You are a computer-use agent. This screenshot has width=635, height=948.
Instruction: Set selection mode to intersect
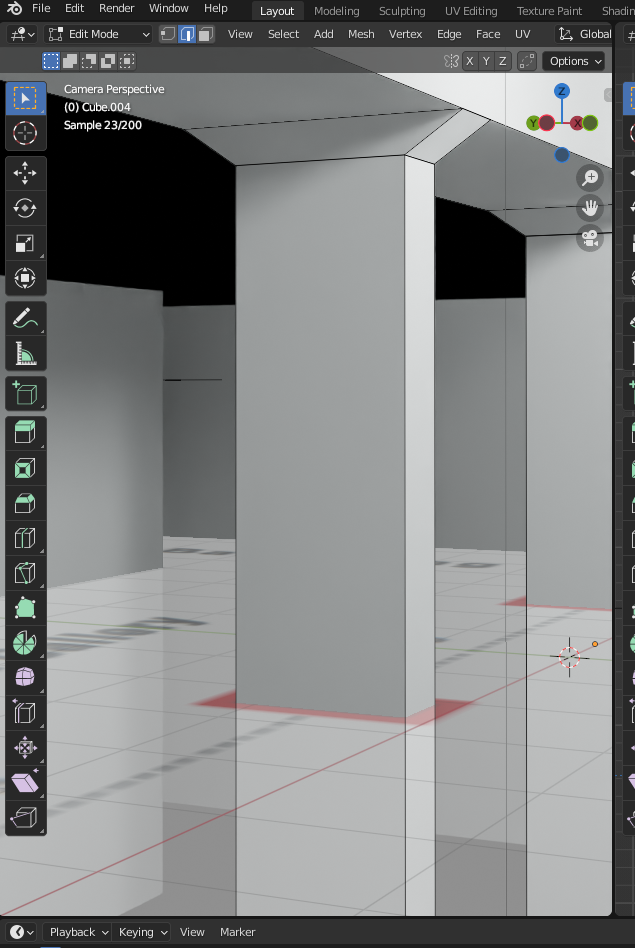[x=127, y=60]
